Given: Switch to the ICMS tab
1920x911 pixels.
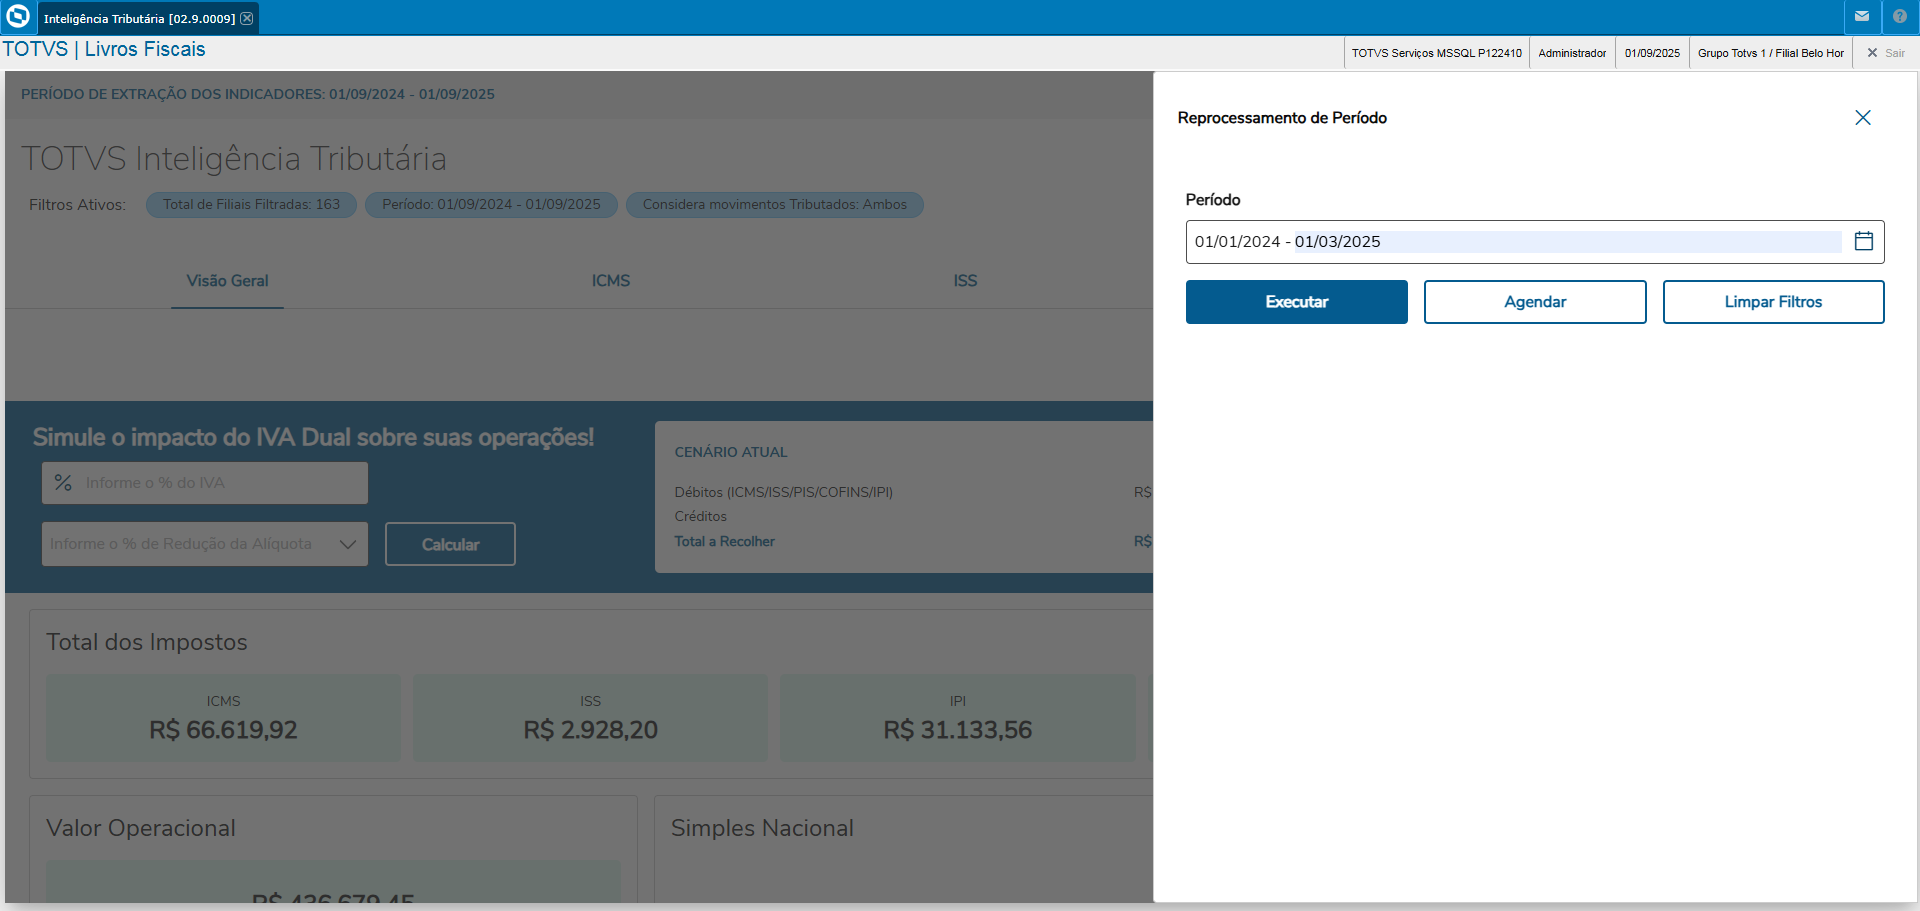Looking at the screenshot, I should (x=611, y=281).
